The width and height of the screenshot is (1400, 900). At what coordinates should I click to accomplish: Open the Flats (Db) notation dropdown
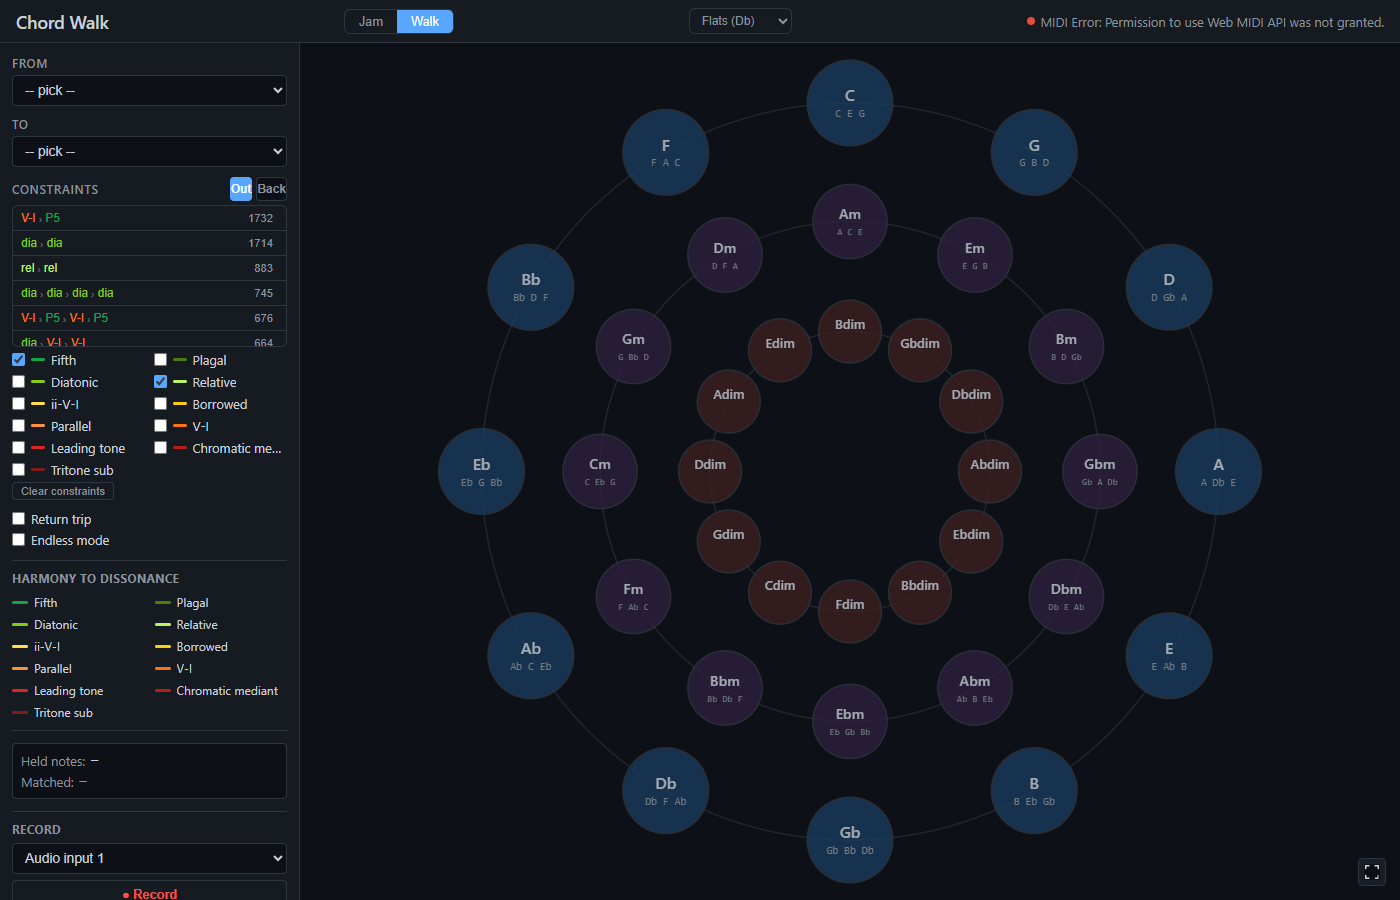coord(740,21)
